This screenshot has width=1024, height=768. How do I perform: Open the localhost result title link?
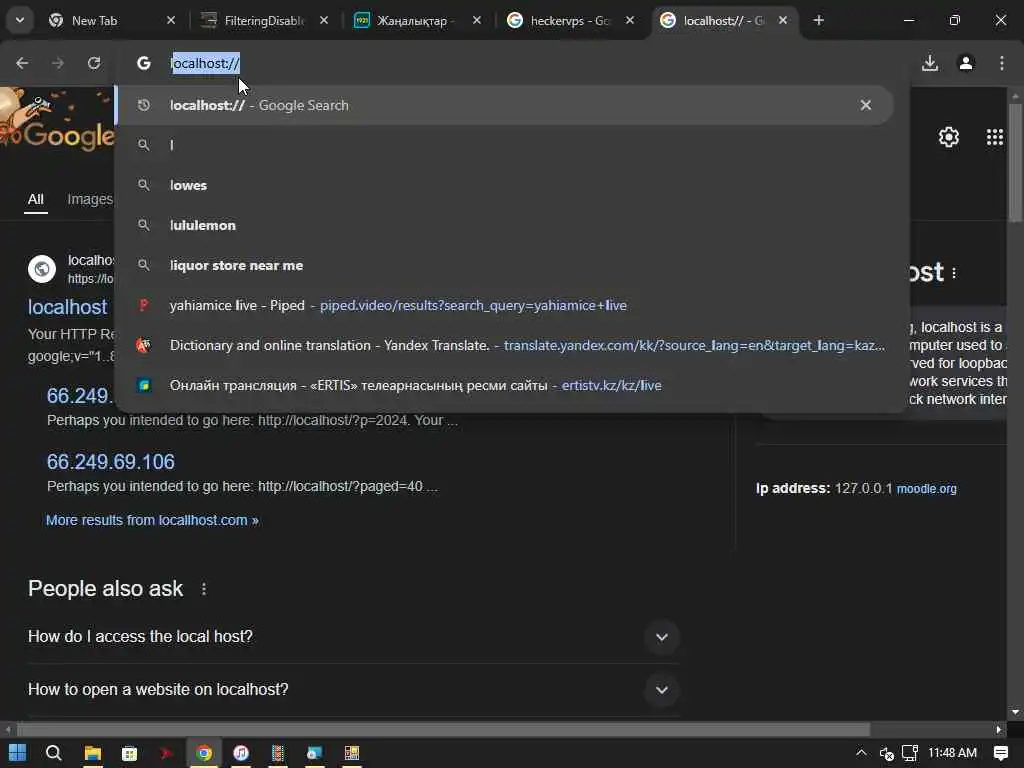tap(67, 307)
